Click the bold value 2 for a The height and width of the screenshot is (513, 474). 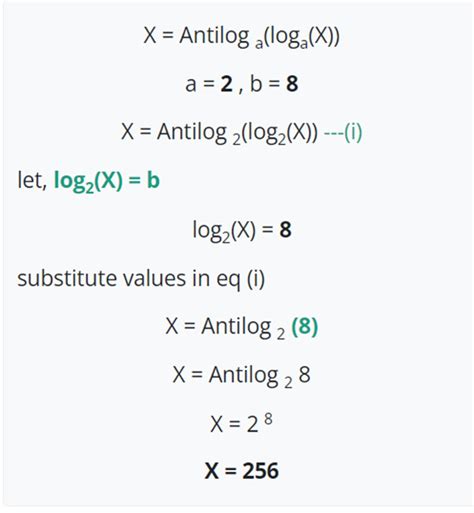[x=227, y=84]
